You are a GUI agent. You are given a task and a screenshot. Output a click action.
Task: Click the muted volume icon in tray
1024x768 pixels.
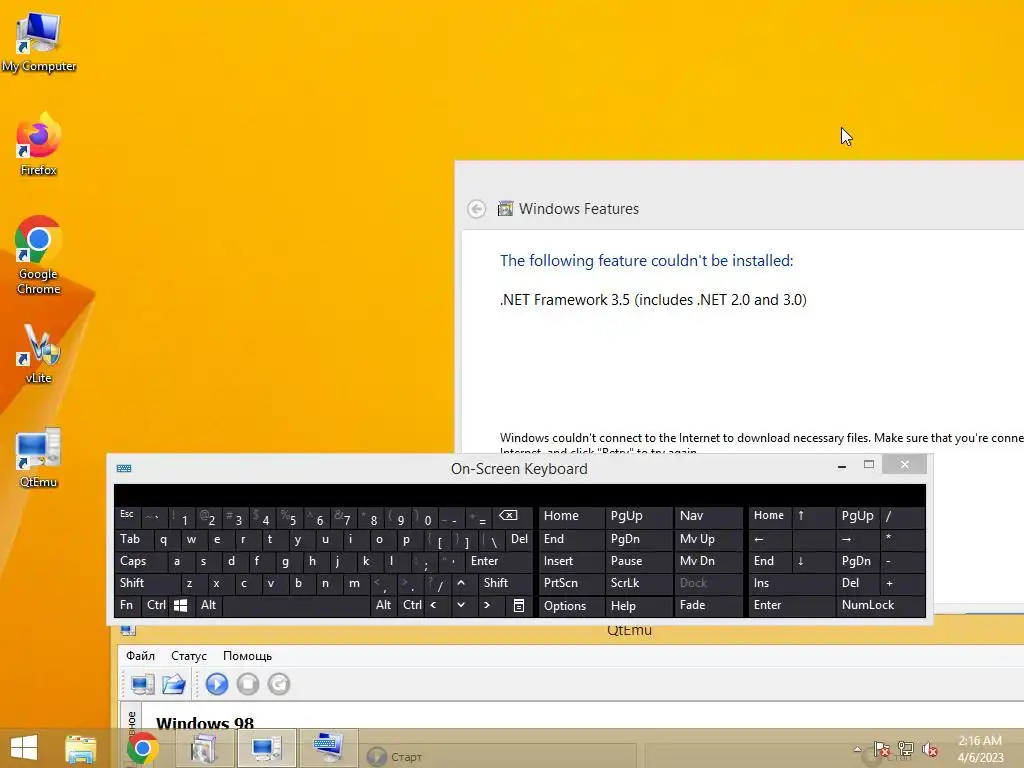[x=930, y=750]
